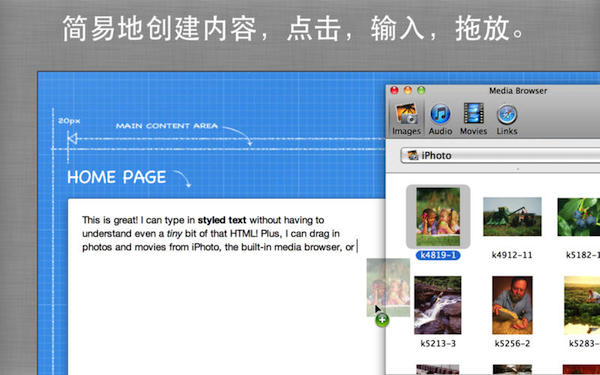Select the k5213-3 waterfall photo thumbnail
The image size is (600, 375).
coord(437,305)
